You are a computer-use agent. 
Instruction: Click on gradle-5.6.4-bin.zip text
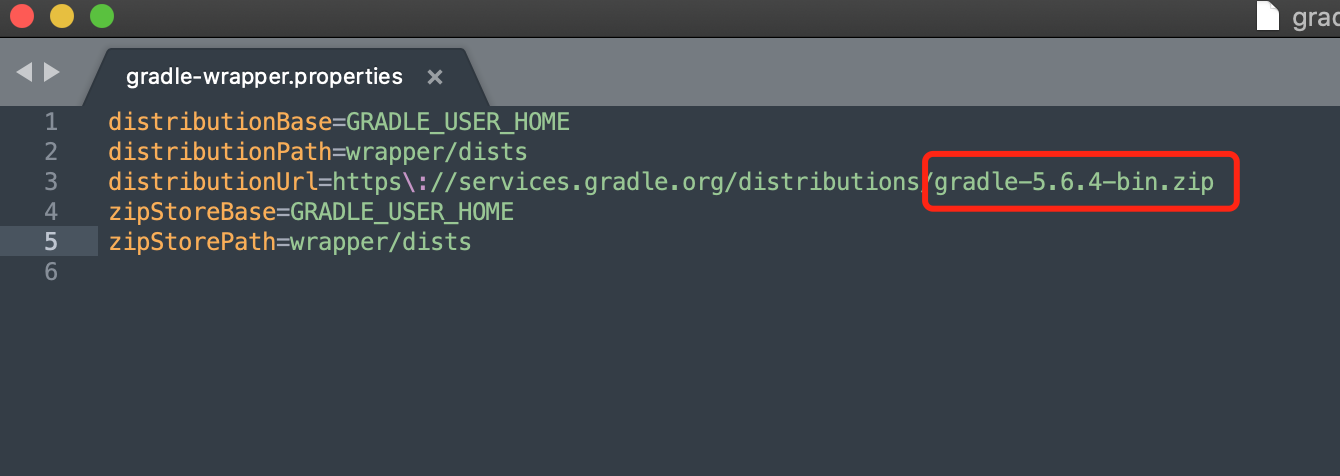coord(1073,182)
